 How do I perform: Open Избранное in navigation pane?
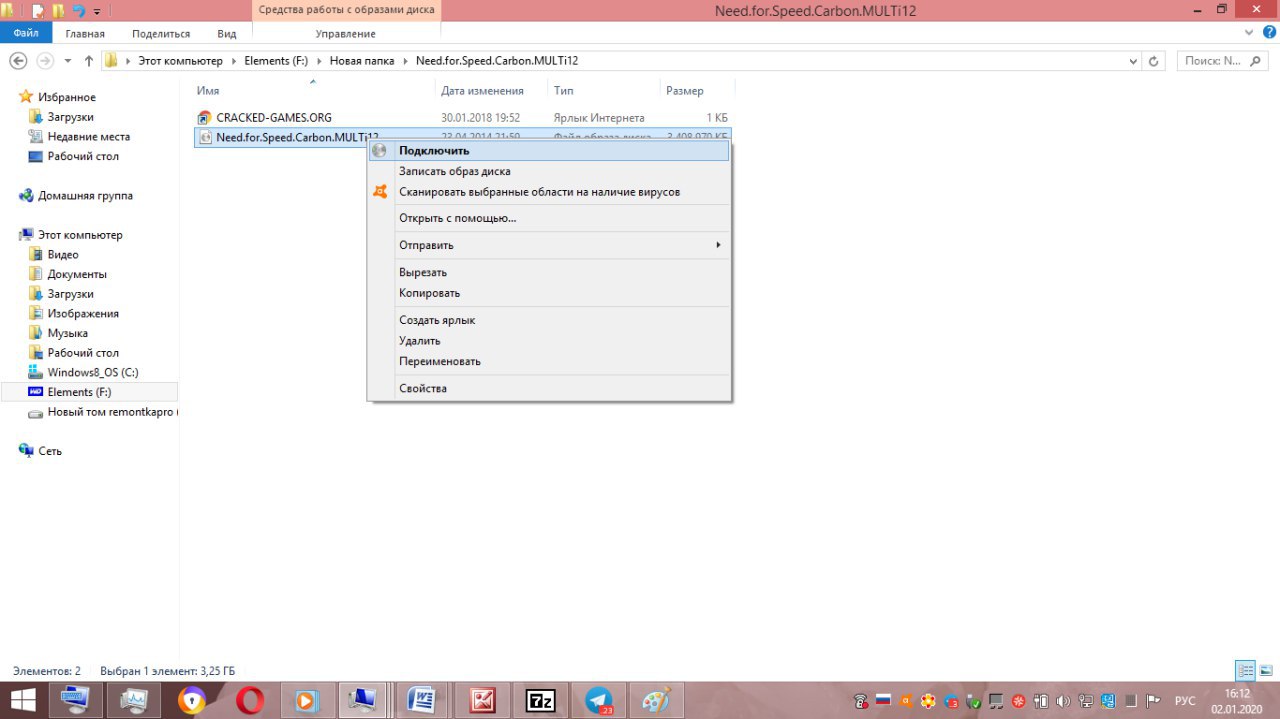point(66,97)
